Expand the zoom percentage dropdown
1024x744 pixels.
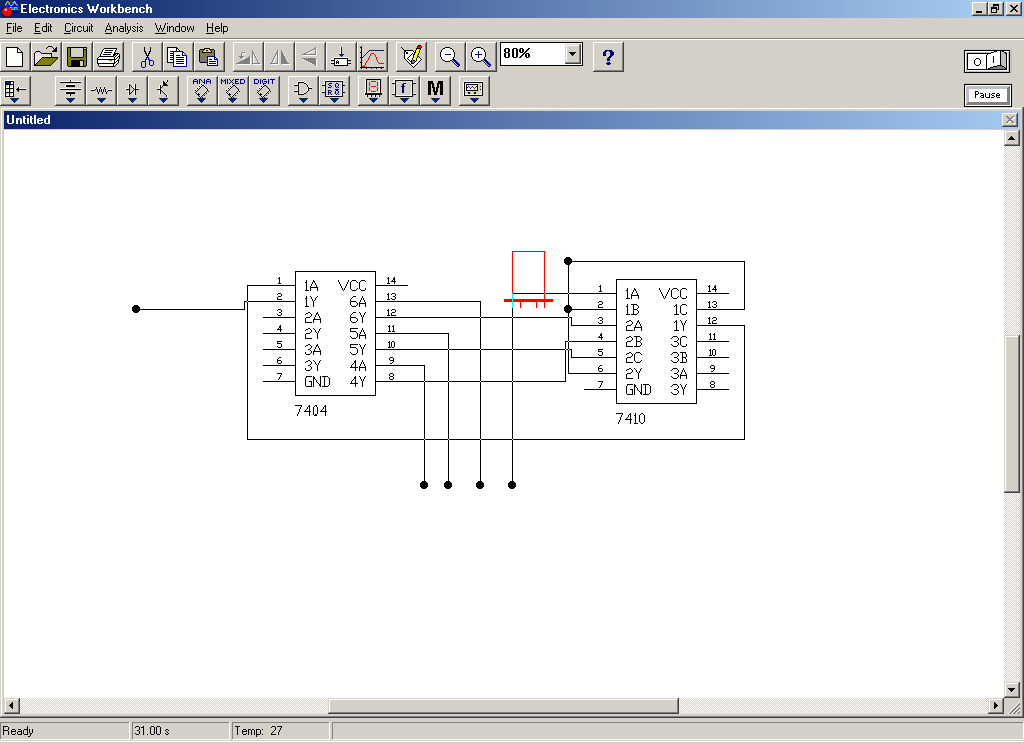point(573,54)
